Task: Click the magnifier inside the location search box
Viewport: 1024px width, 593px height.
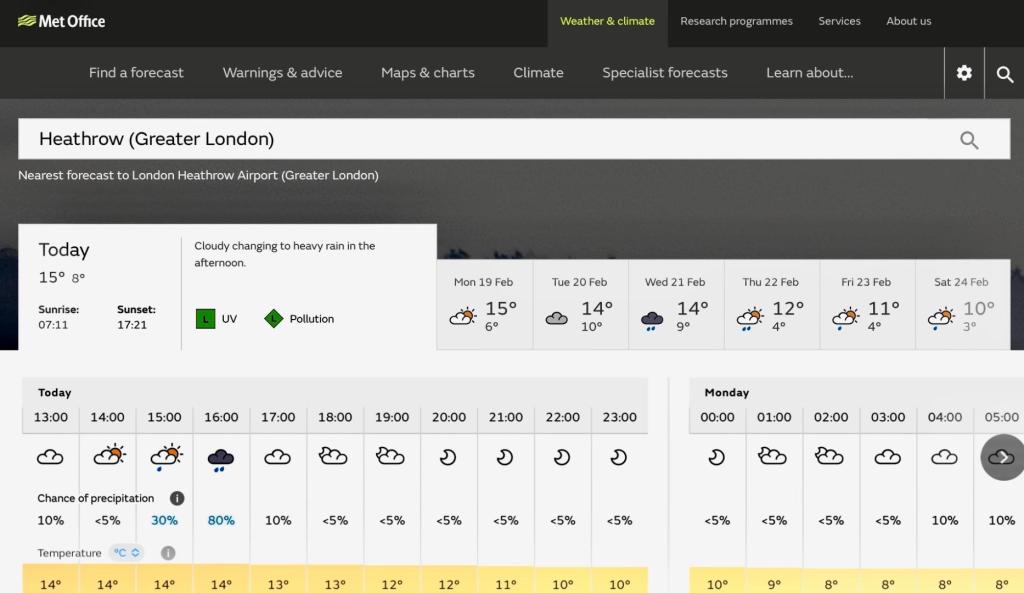Action: click(x=968, y=140)
